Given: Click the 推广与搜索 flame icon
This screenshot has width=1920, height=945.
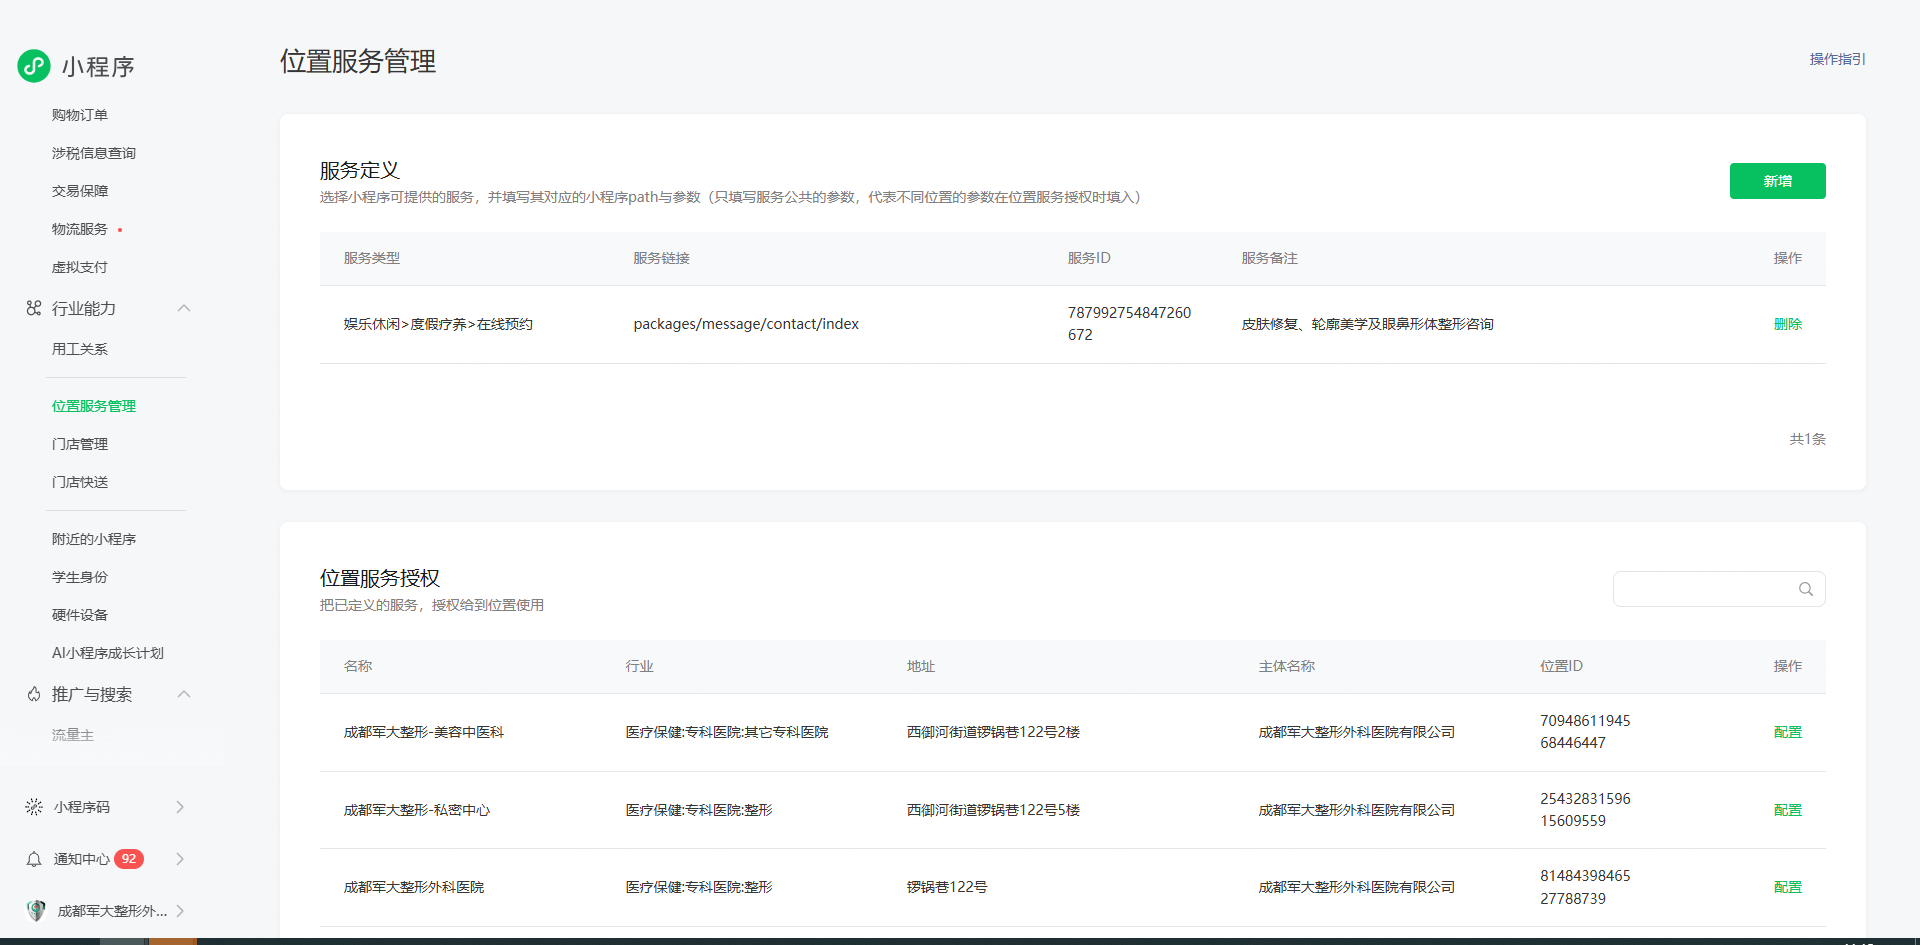Looking at the screenshot, I should (x=34, y=694).
